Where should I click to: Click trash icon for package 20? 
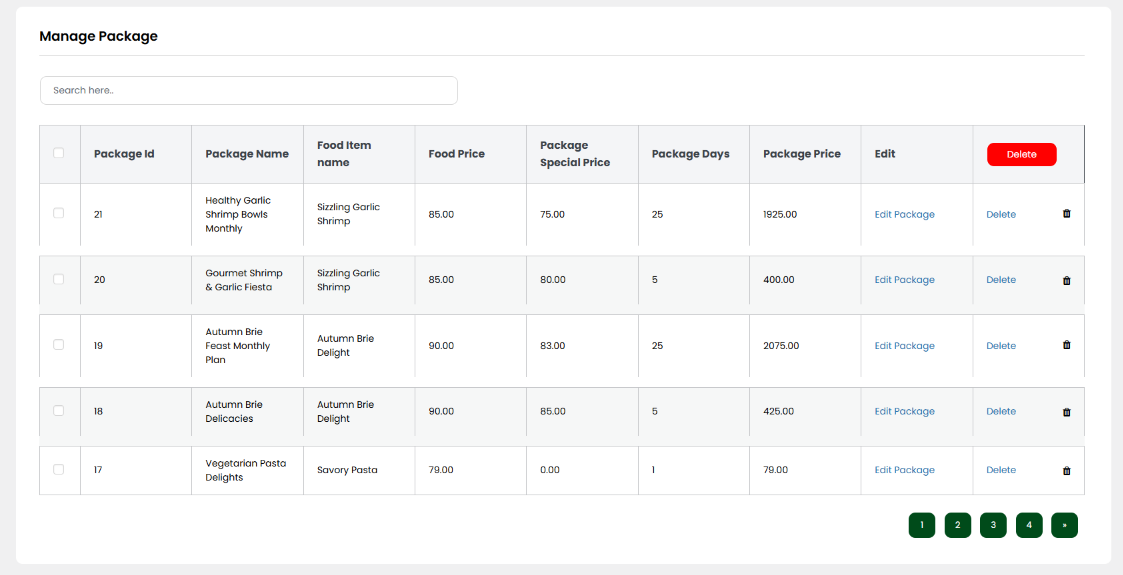pyautogui.click(x=1066, y=280)
